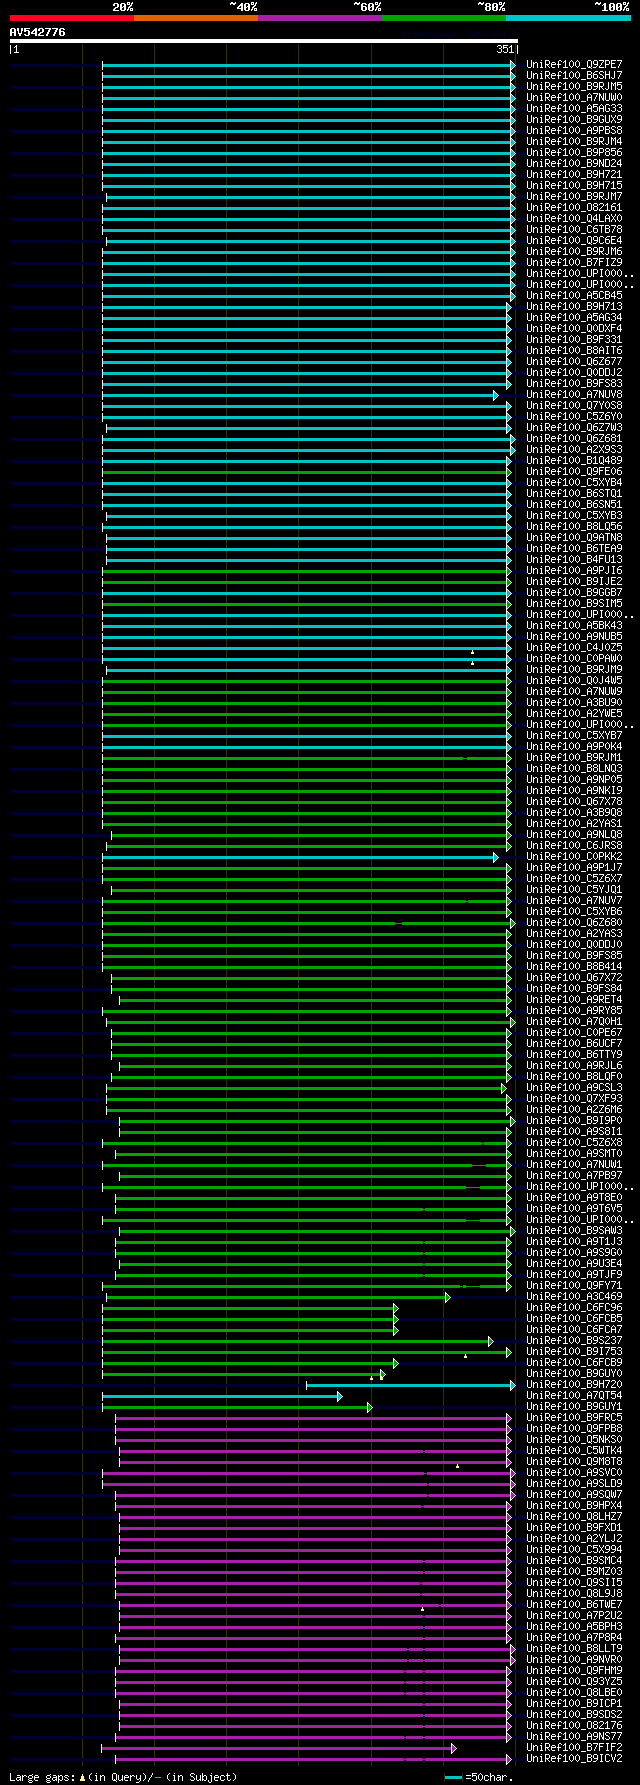Click label UniRef100_B9GGB7
The image size is (640, 1785).
(574, 592)
